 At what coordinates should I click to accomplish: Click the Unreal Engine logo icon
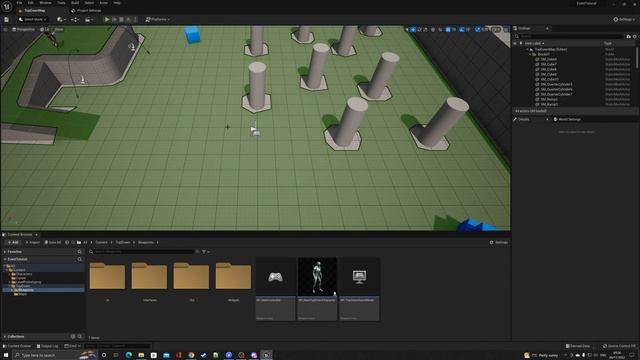point(7,6)
